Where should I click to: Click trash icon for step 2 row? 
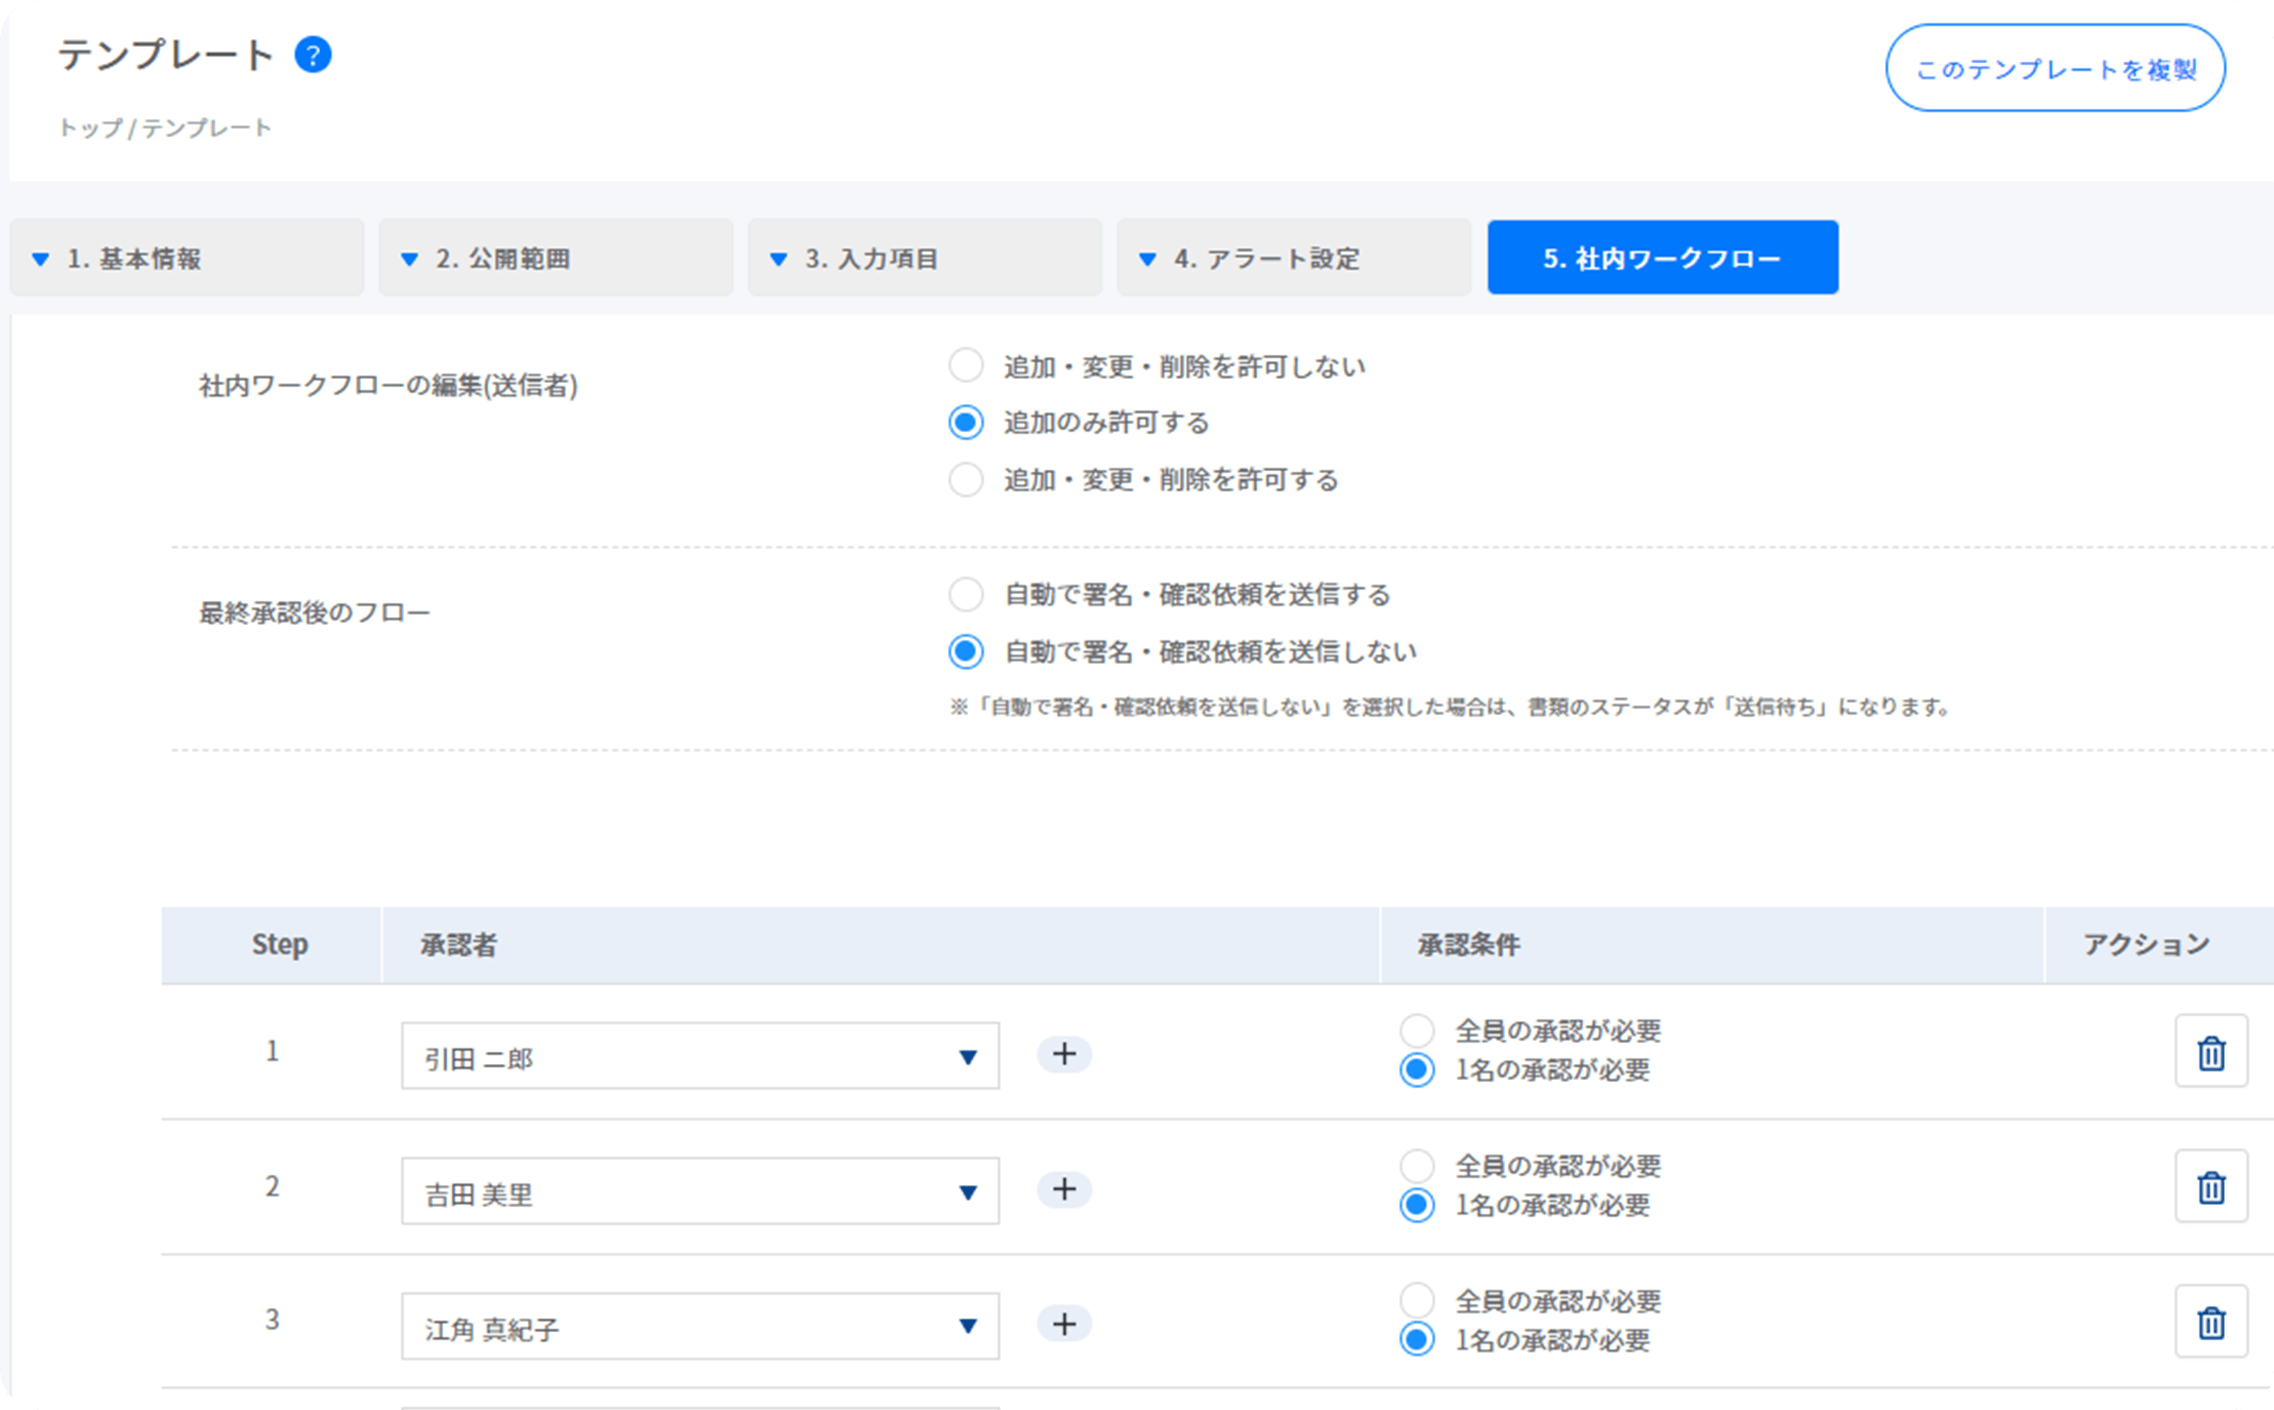[x=2210, y=1187]
